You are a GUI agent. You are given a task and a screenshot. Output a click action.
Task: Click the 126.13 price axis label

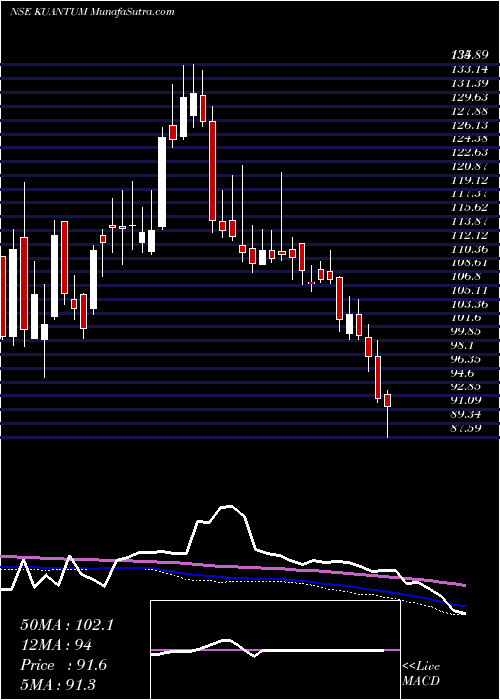pos(469,125)
